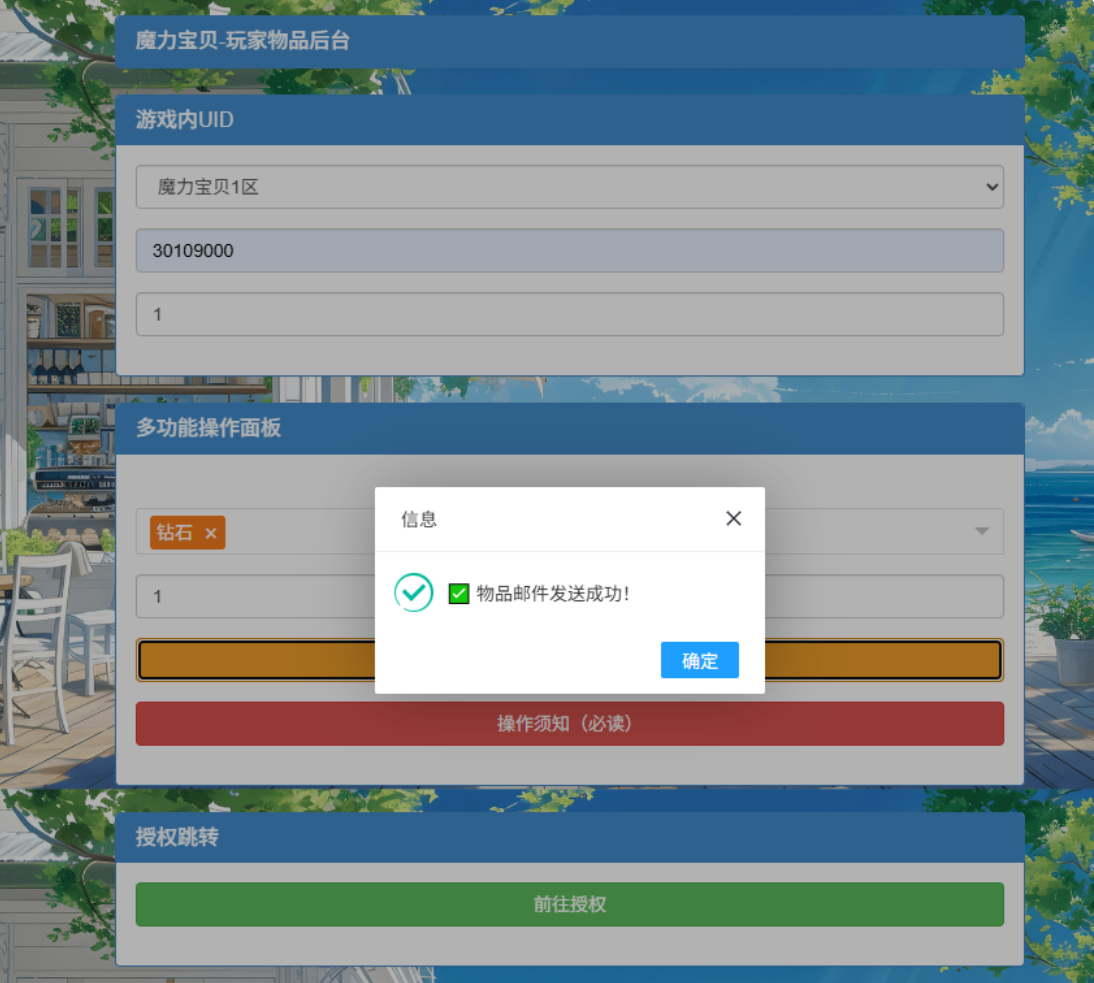This screenshot has width=1094, height=983.
Task: Select the 游戏内UID panel header
Action: 569,120
